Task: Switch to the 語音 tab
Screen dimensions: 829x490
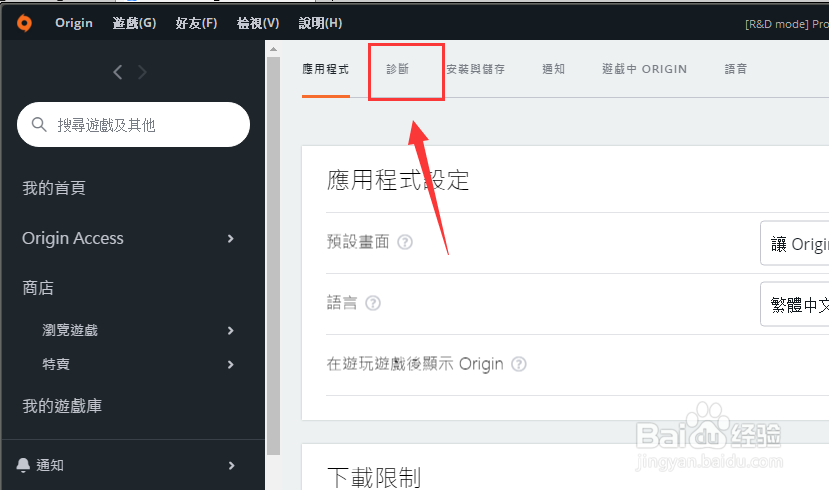Action: coord(736,69)
